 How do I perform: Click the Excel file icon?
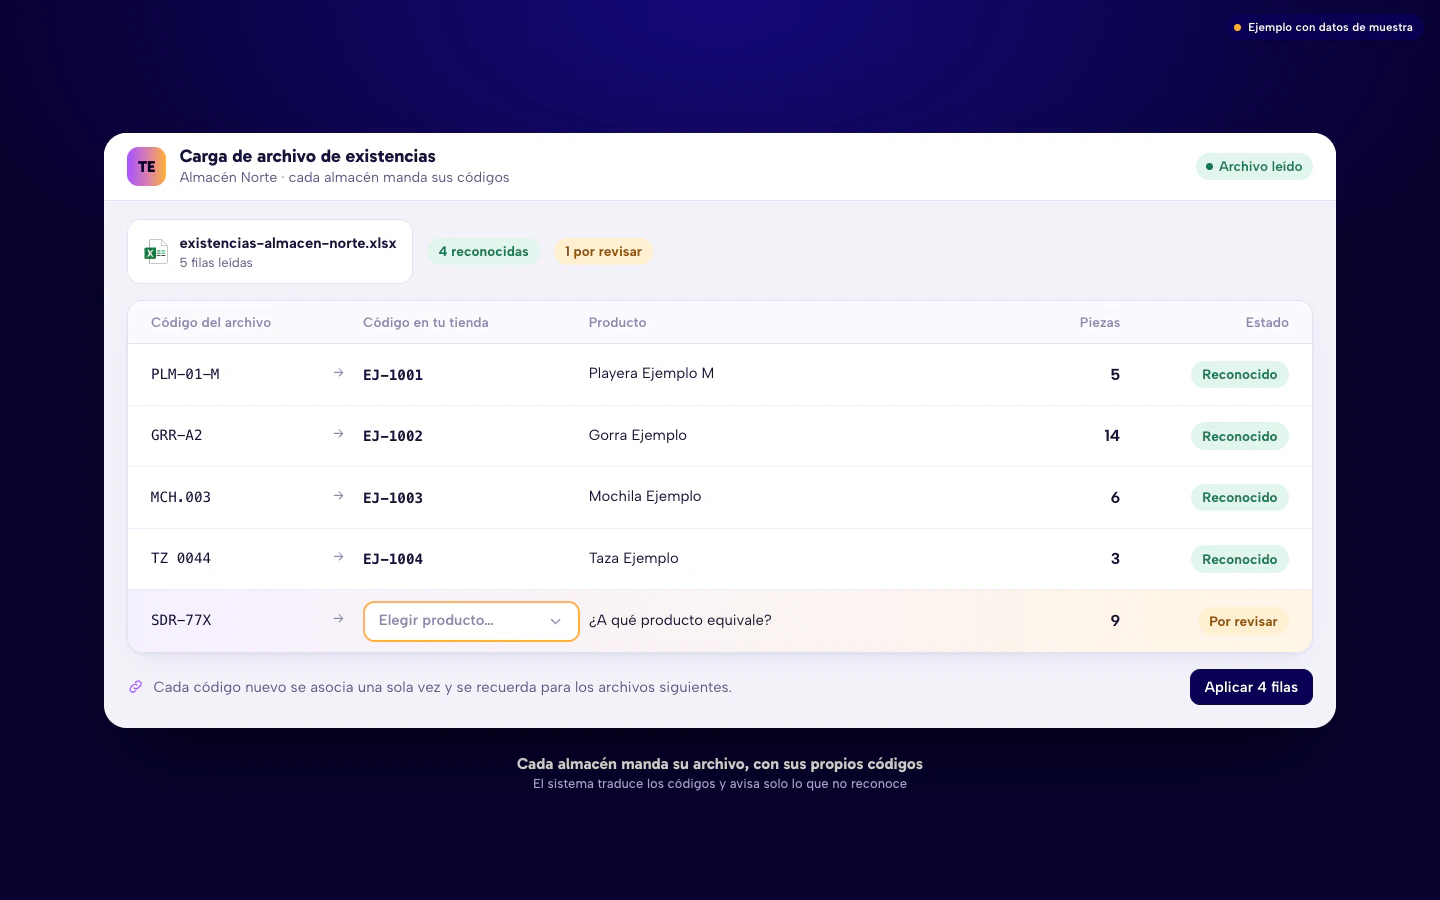(x=156, y=252)
